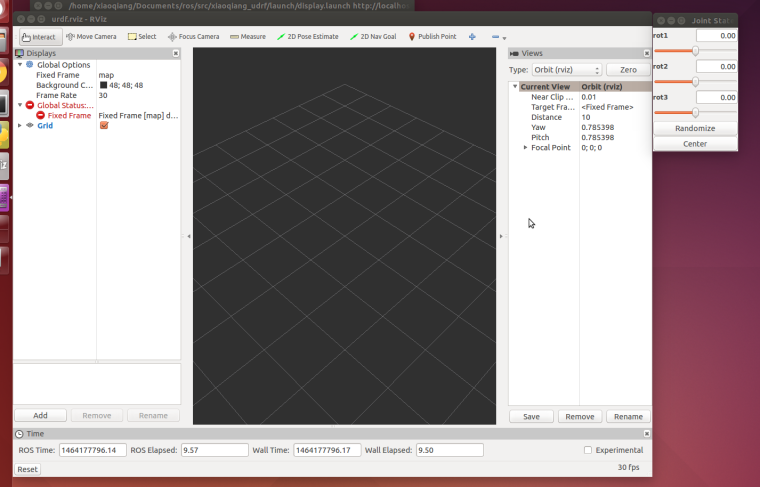Screen dimensions: 760x487
Task: Click the blue plus add-tool icon
Action: click(472, 37)
